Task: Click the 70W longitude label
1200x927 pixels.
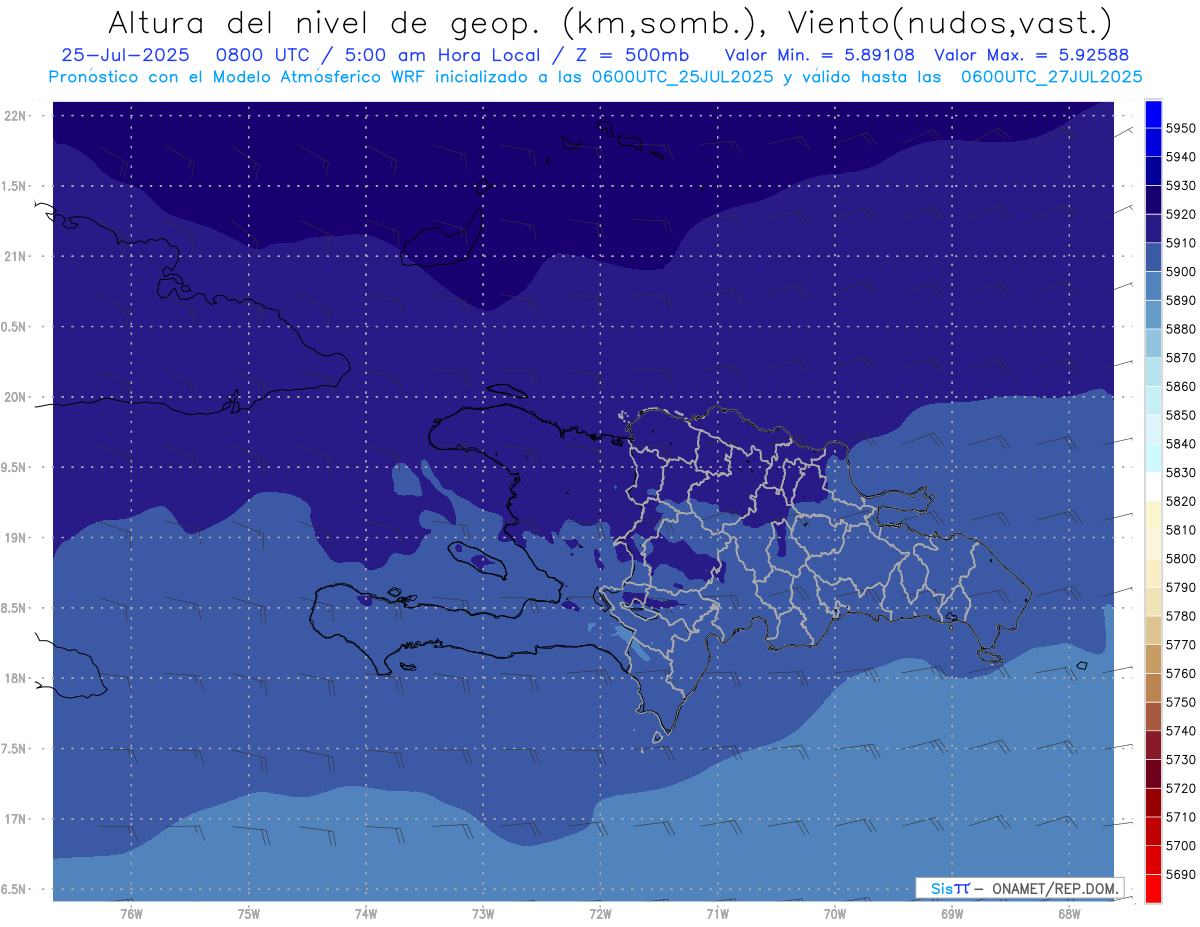Action: pos(835,914)
